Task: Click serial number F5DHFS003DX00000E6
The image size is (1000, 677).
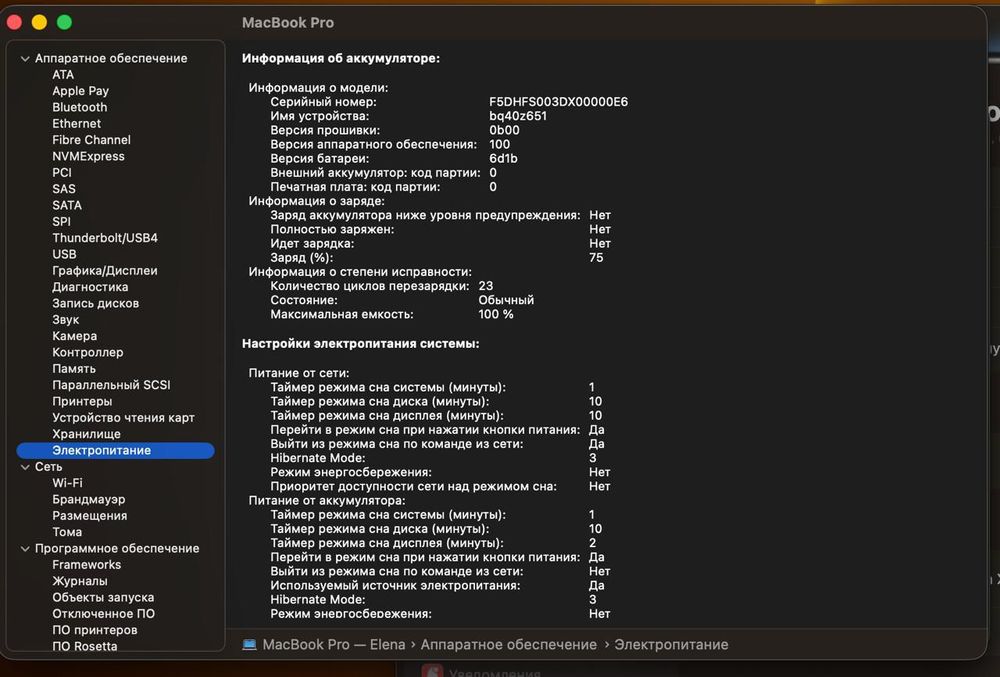Action: (x=558, y=102)
